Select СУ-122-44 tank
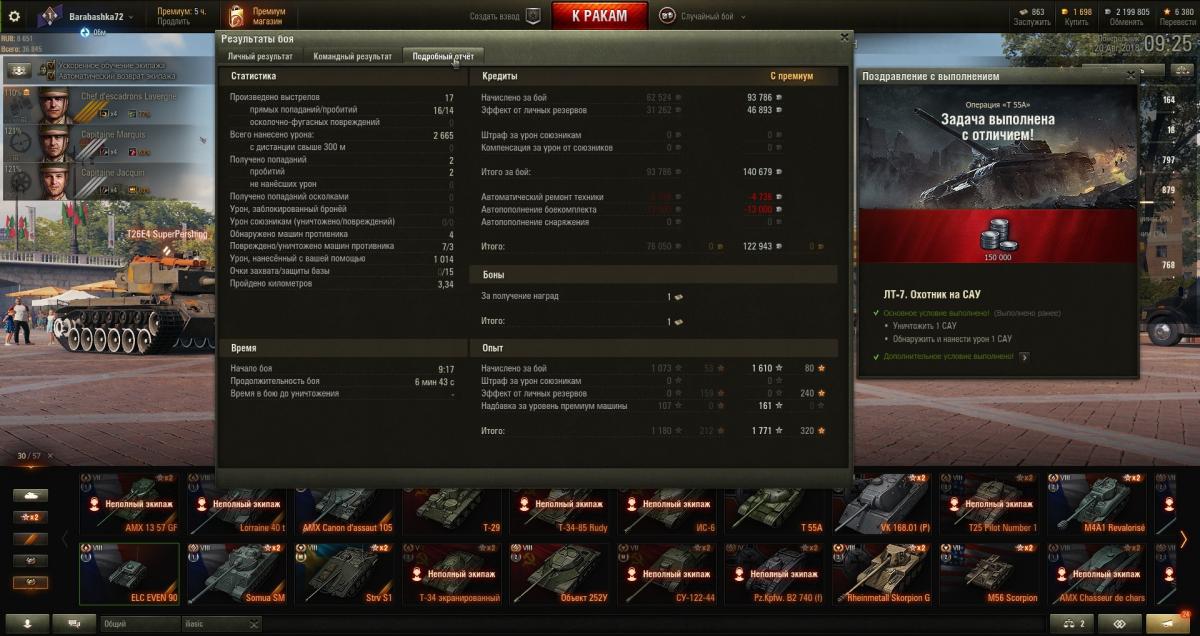This screenshot has width=1200, height=636. tap(667, 574)
